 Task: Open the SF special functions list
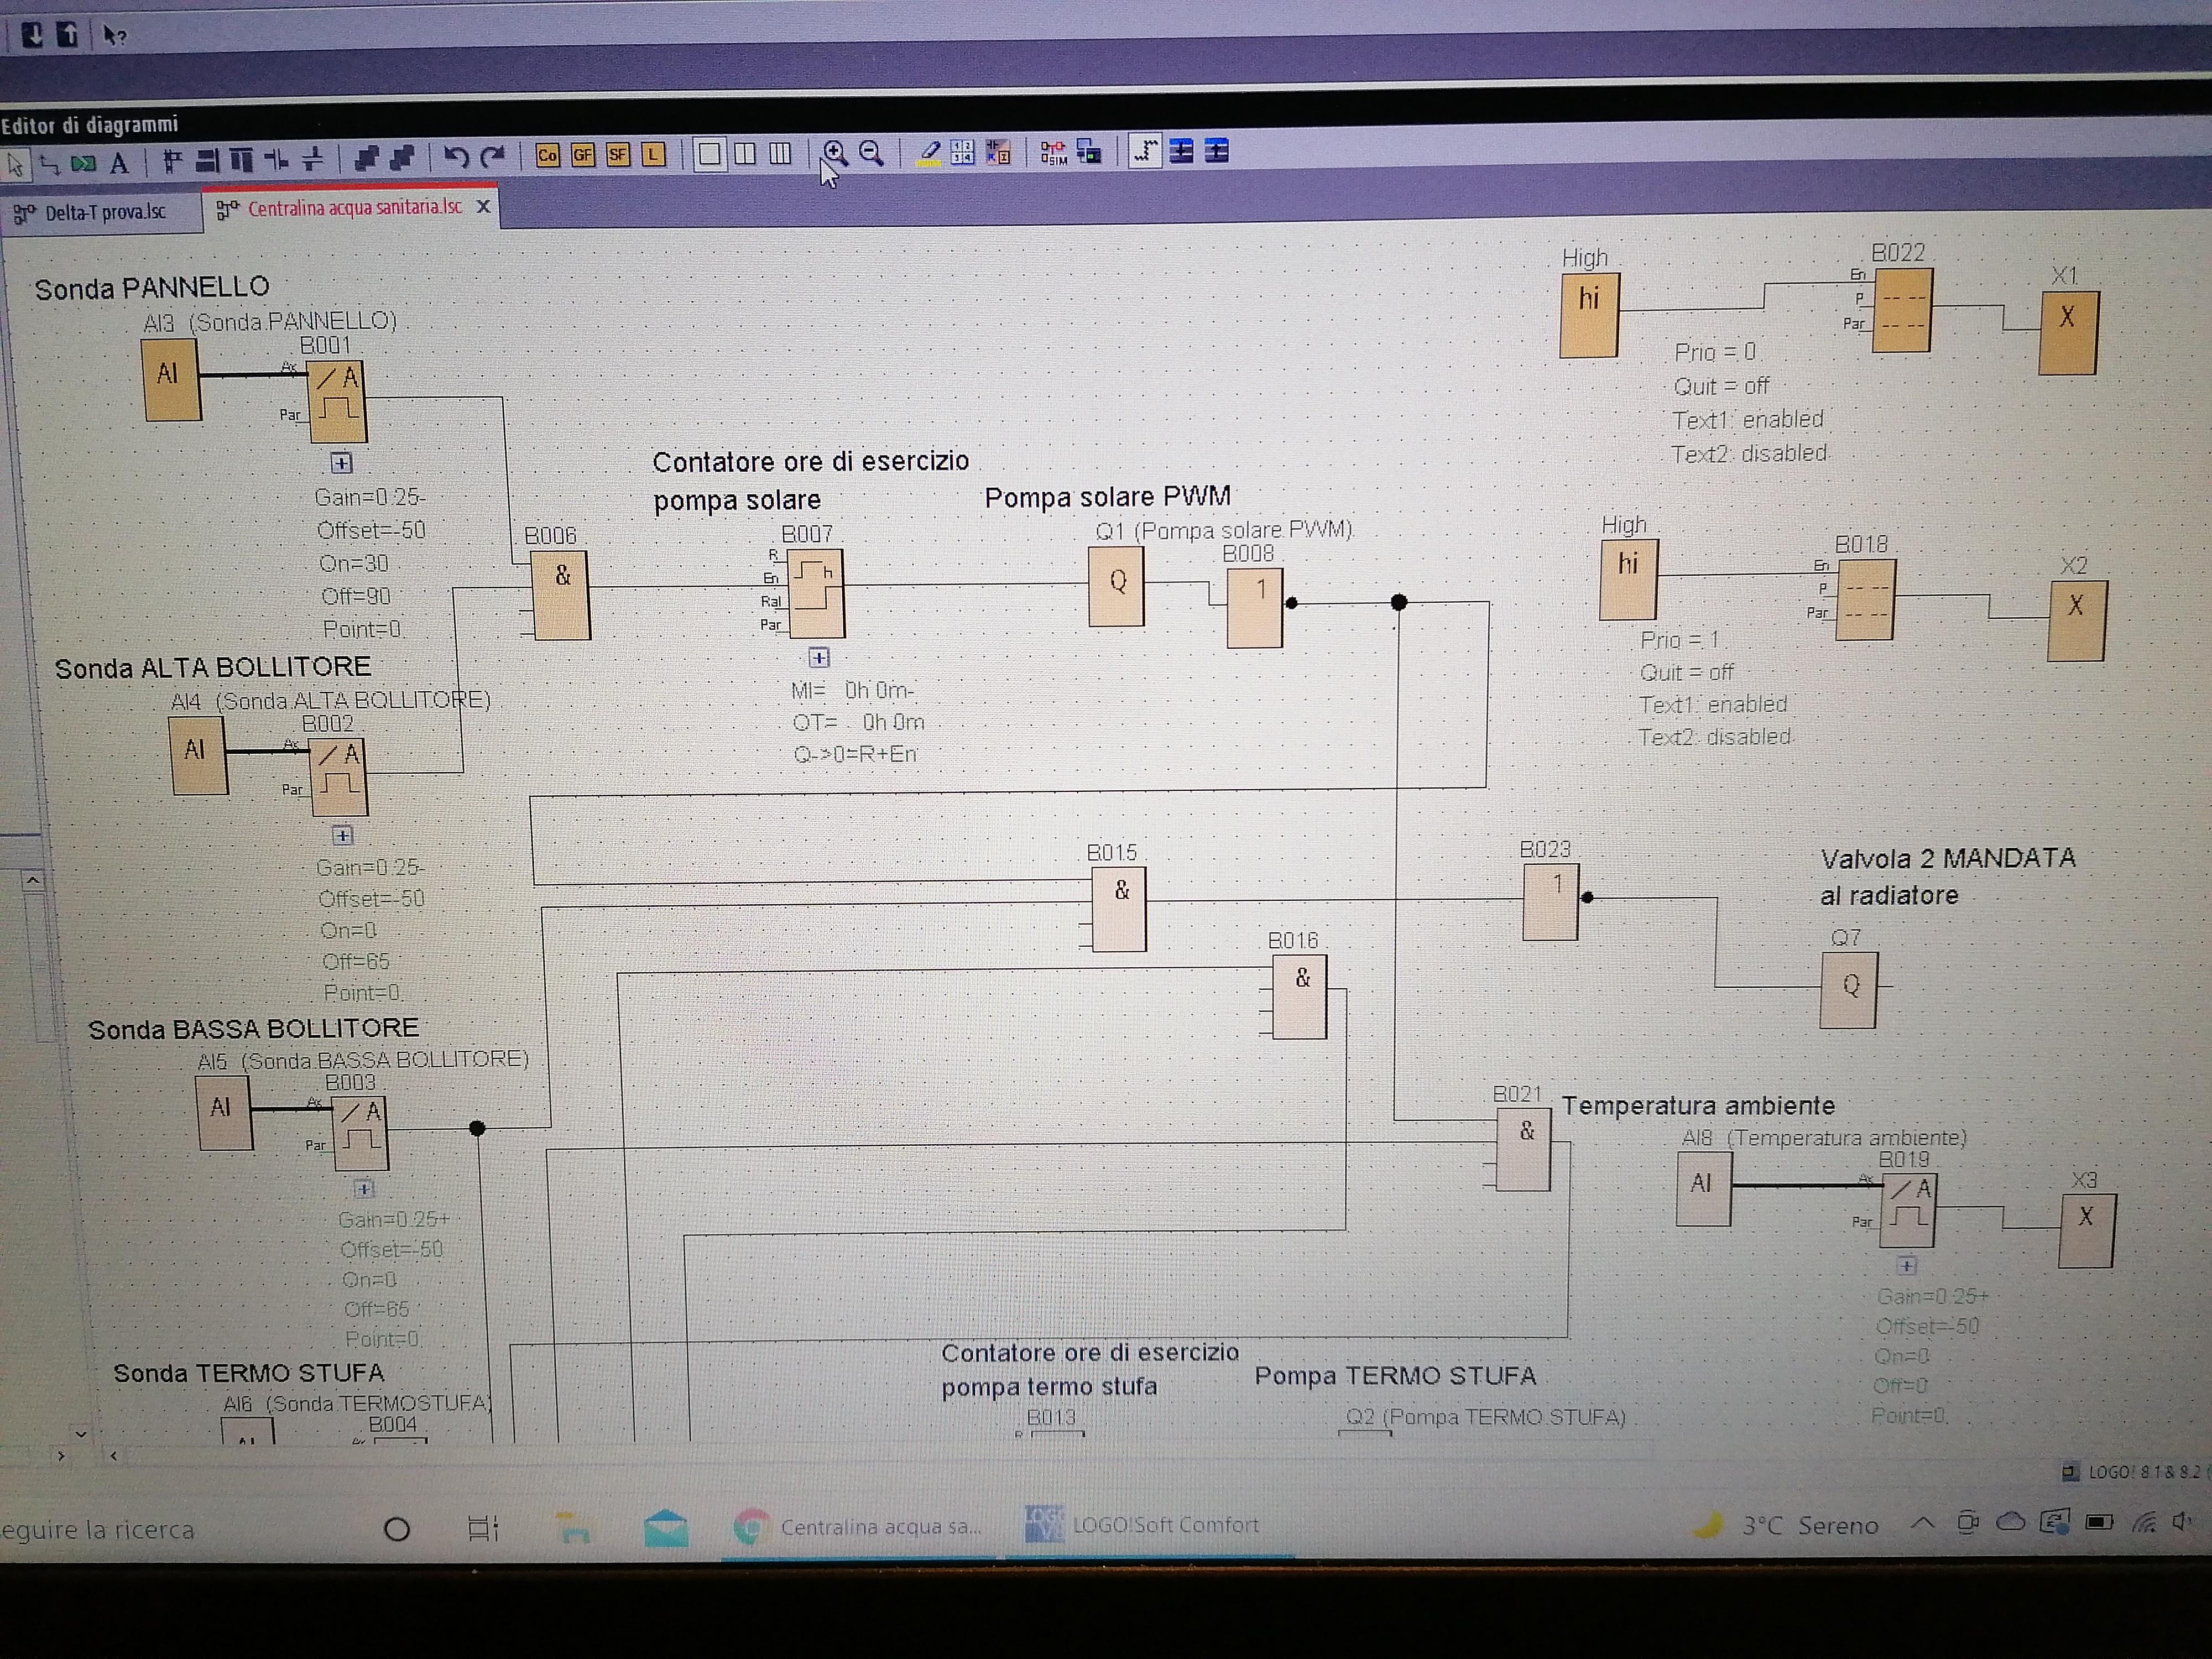[x=618, y=155]
